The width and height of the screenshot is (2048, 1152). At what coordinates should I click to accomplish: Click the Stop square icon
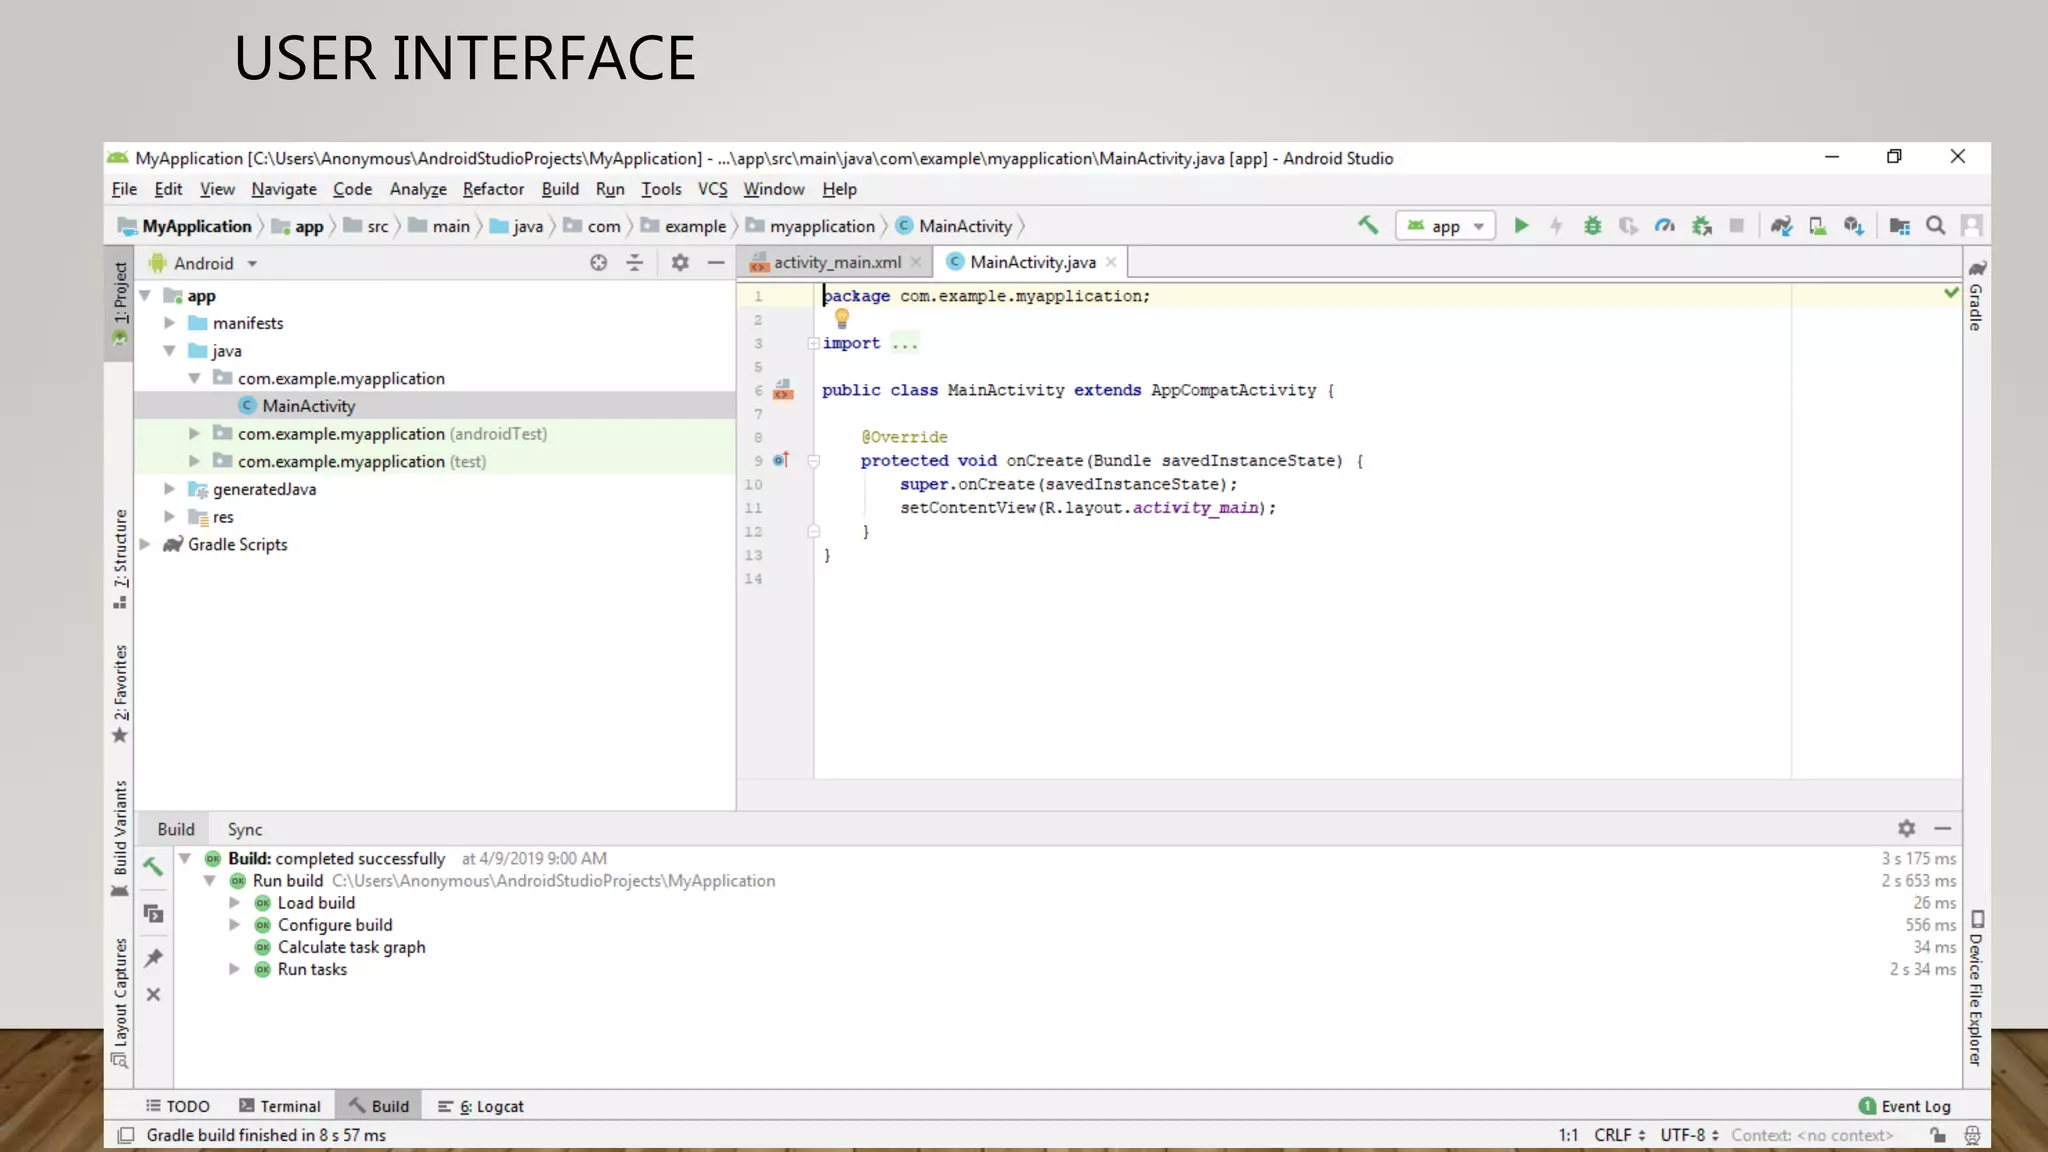pos(1737,226)
